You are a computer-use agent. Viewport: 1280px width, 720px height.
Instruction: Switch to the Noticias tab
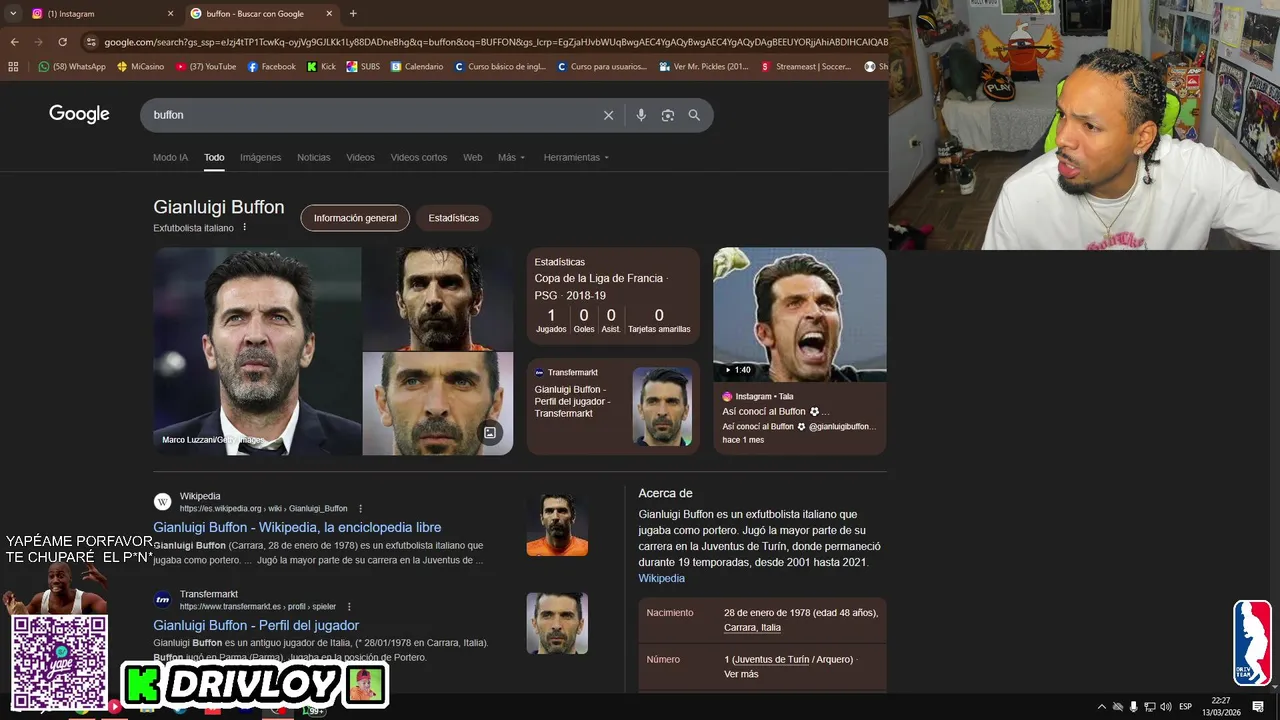click(314, 157)
